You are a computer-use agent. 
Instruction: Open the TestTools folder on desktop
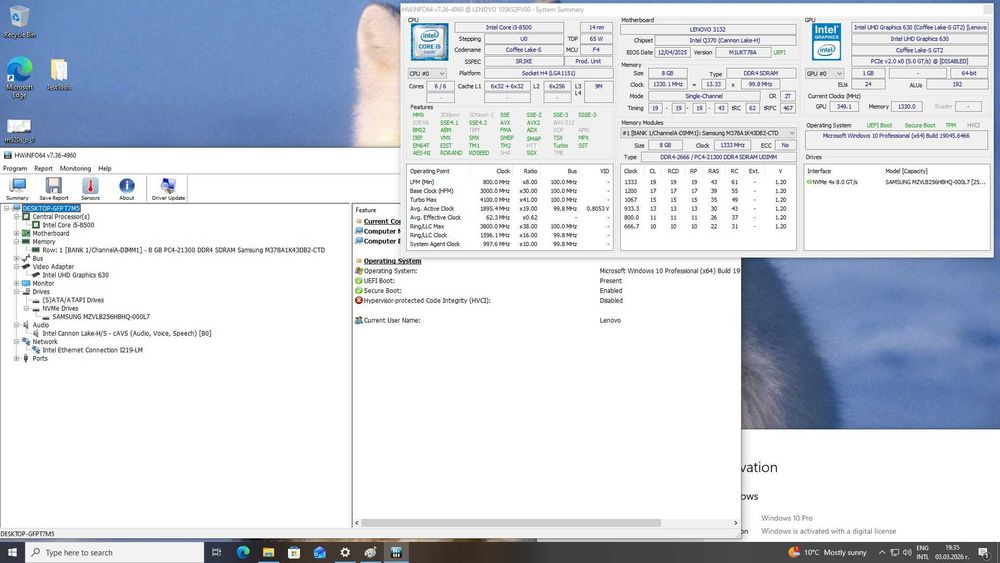pos(59,75)
